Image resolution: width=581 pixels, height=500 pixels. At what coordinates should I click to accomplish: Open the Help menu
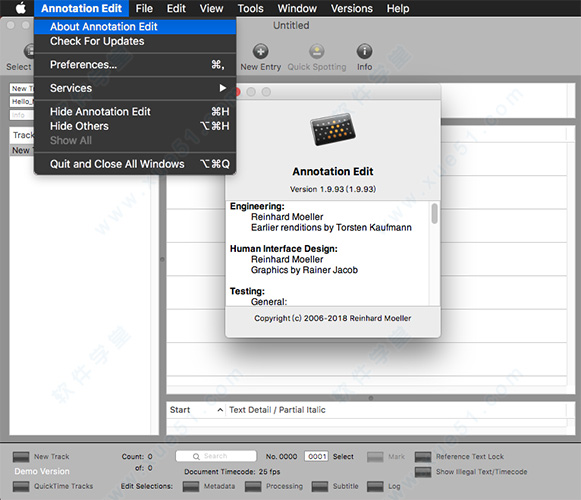[x=398, y=8]
